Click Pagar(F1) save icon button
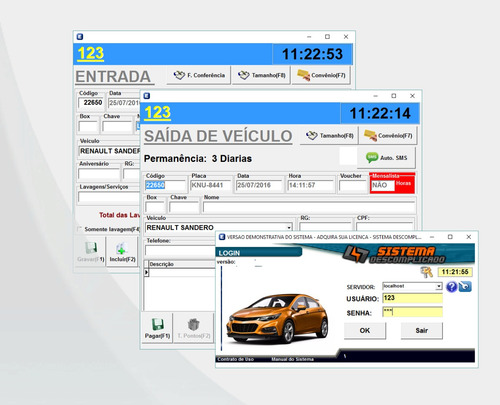500x405 pixels. pyautogui.click(x=157, y=328)
